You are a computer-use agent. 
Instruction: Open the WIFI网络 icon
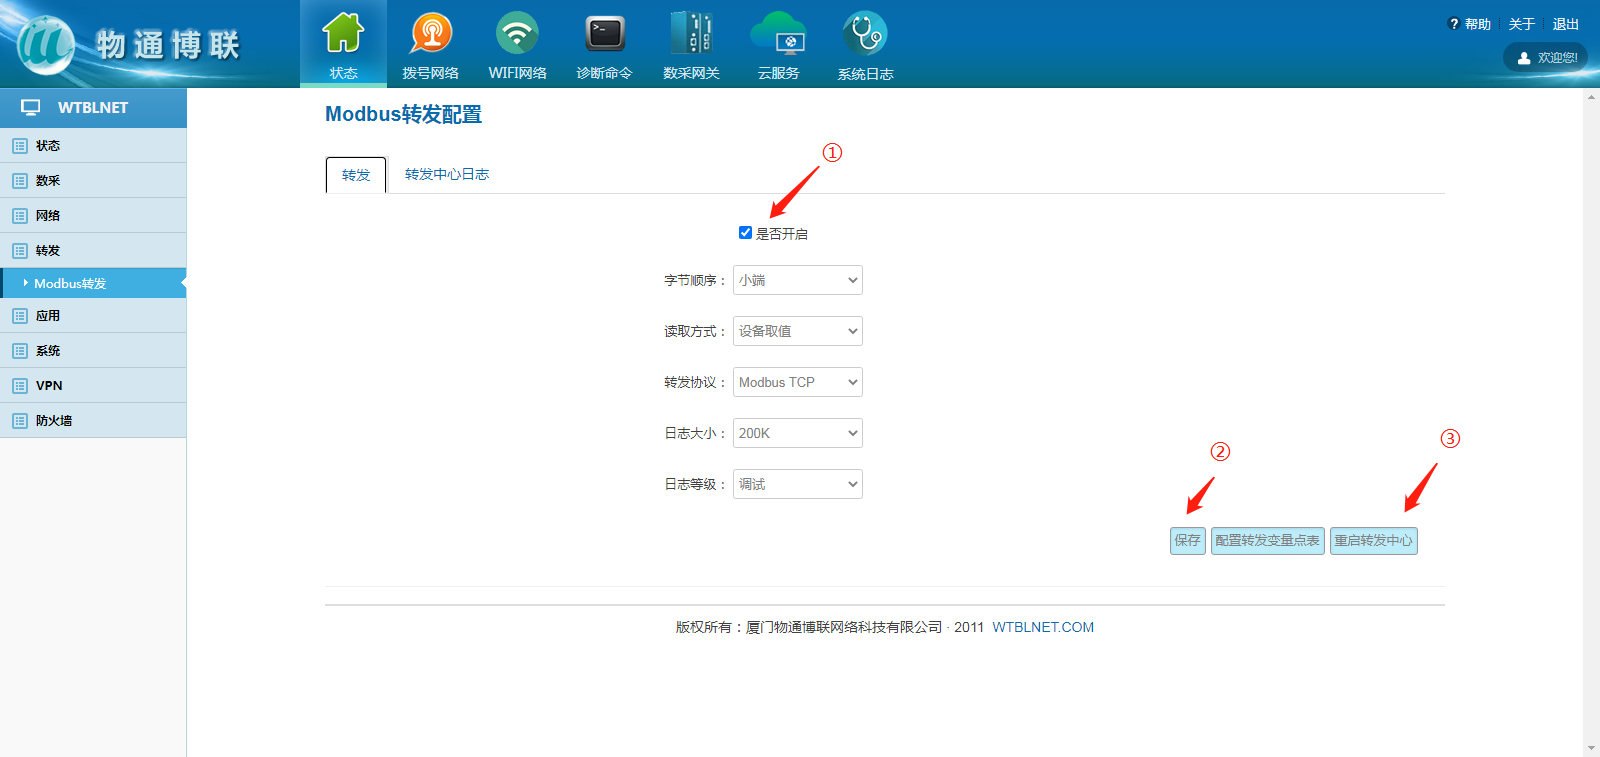(x=517, y=34)
